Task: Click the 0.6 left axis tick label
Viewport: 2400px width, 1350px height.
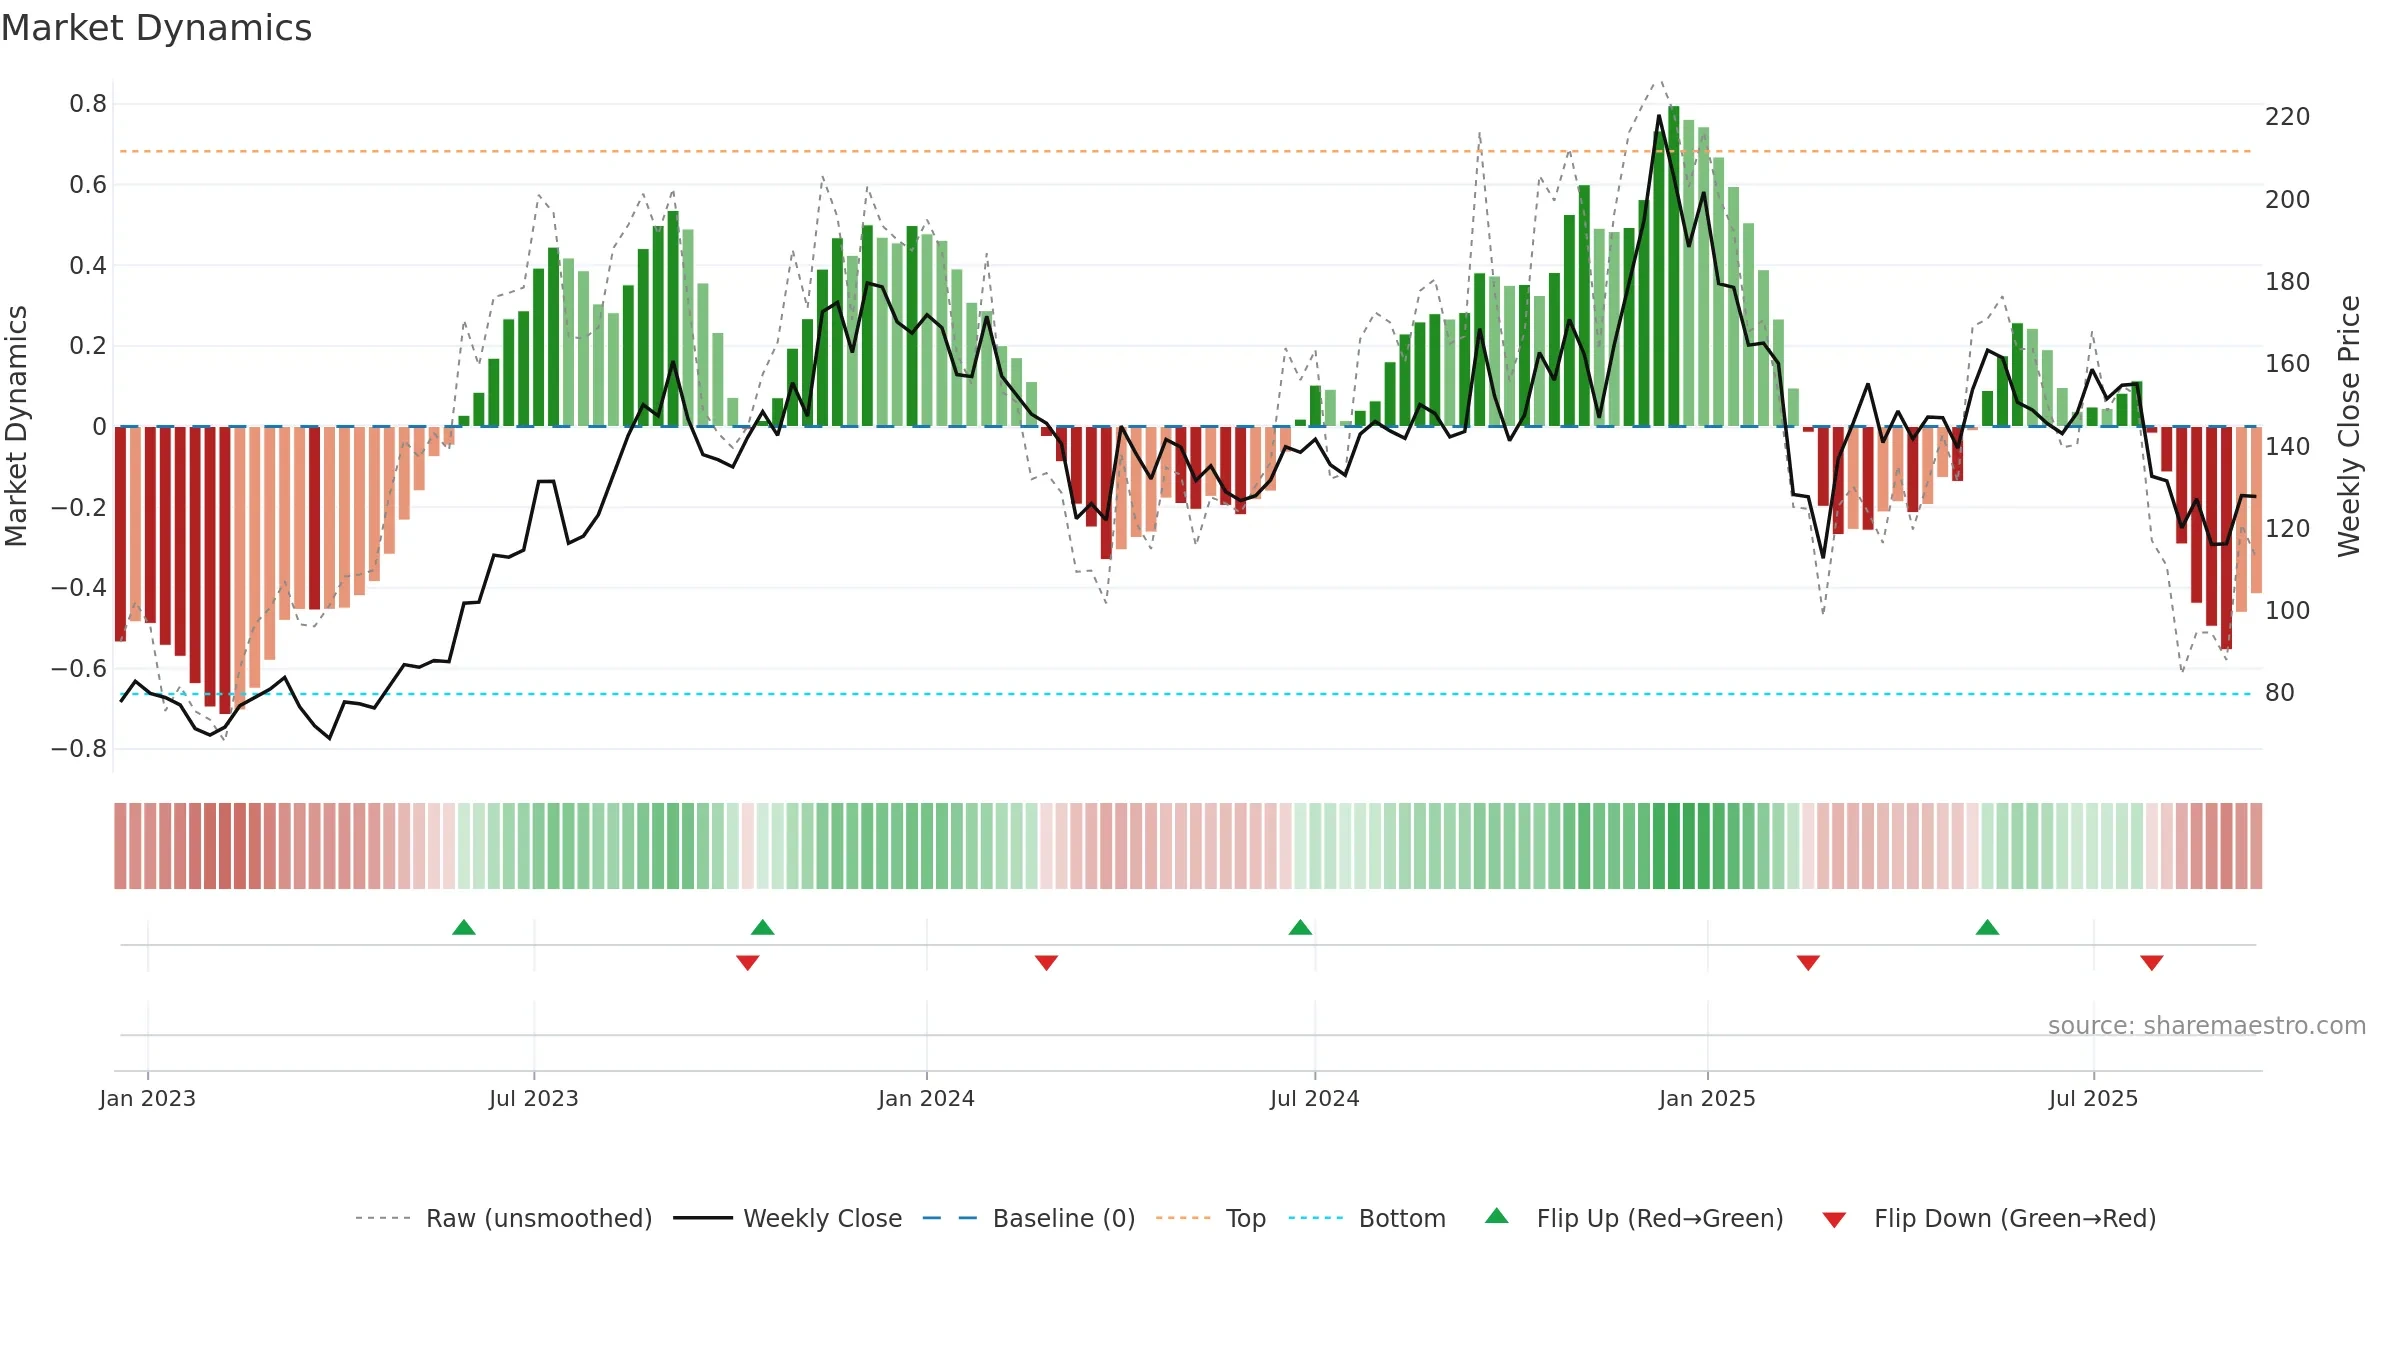Action: coord(88,185)
